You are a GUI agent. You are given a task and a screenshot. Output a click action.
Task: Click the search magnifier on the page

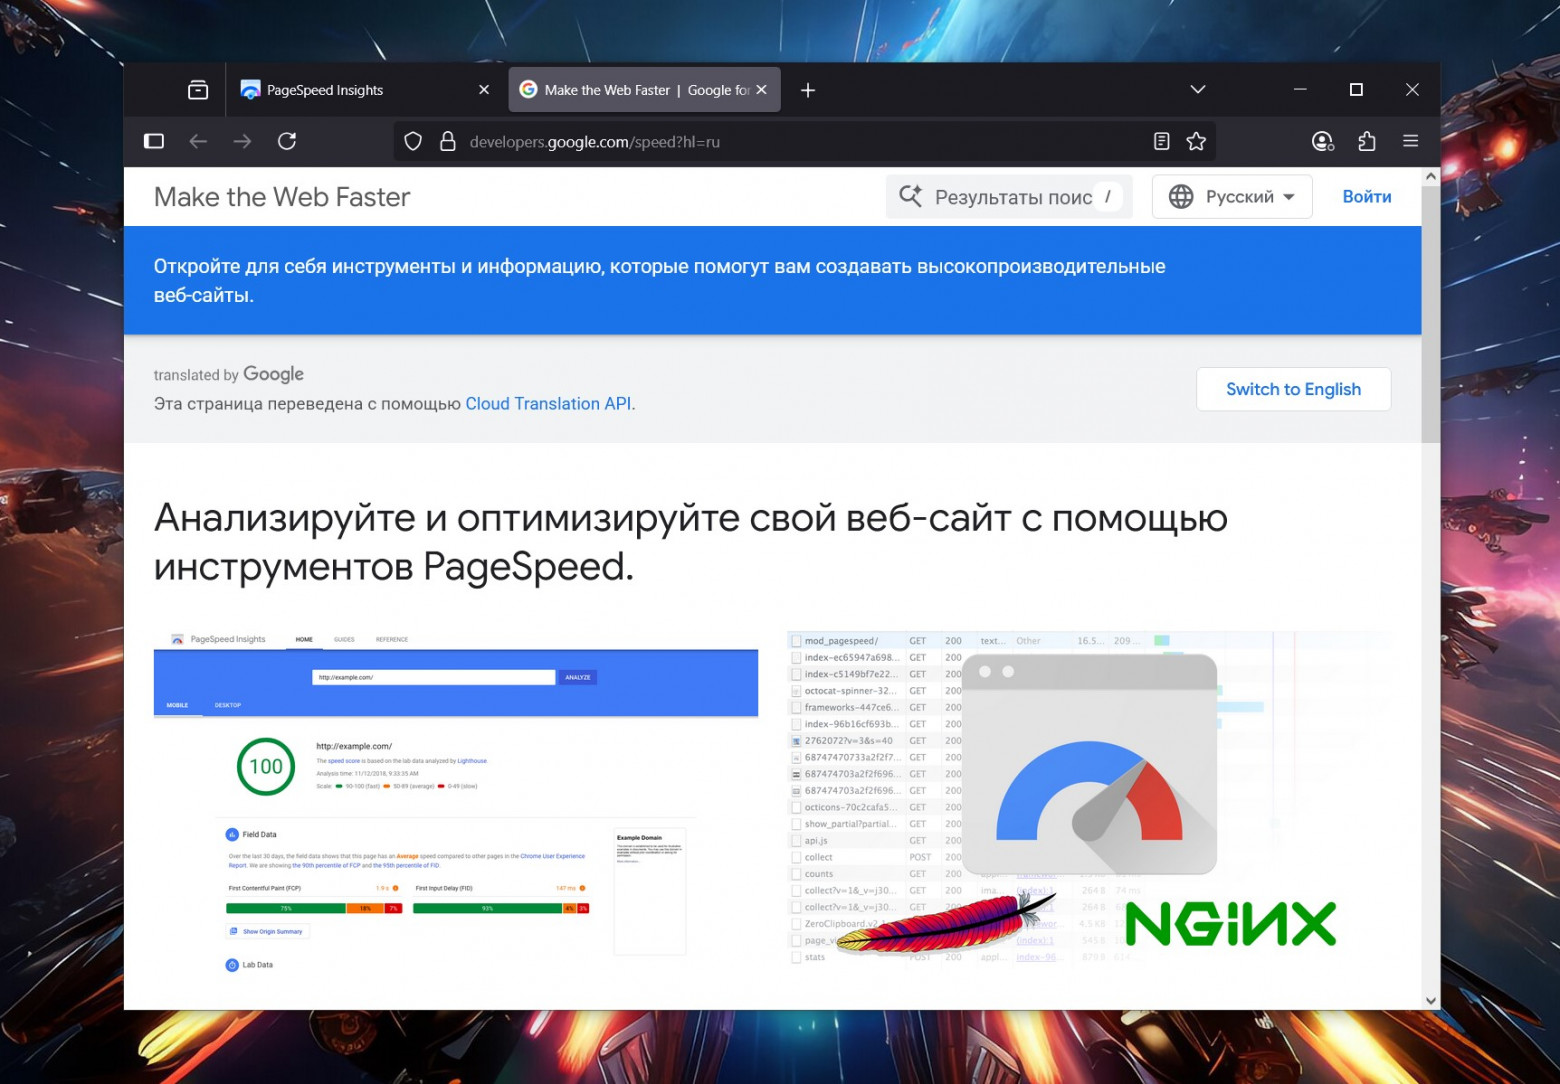pos(911,196)
